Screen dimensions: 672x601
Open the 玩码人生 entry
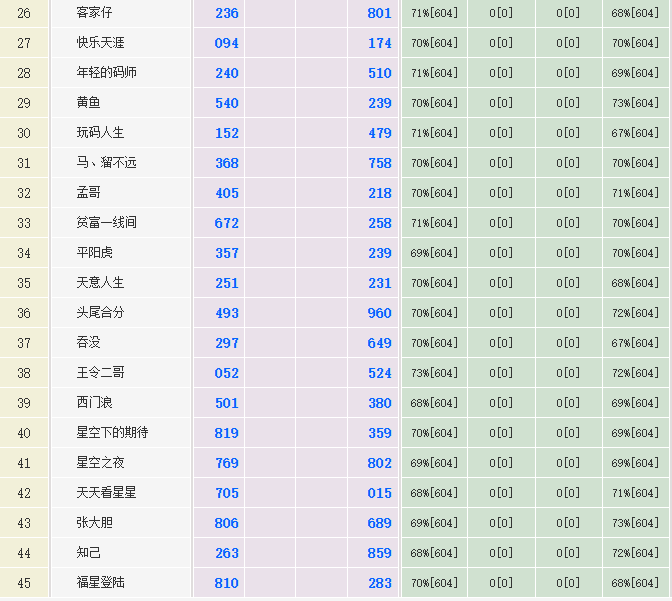pyautogui.click(x=101, y=133)
